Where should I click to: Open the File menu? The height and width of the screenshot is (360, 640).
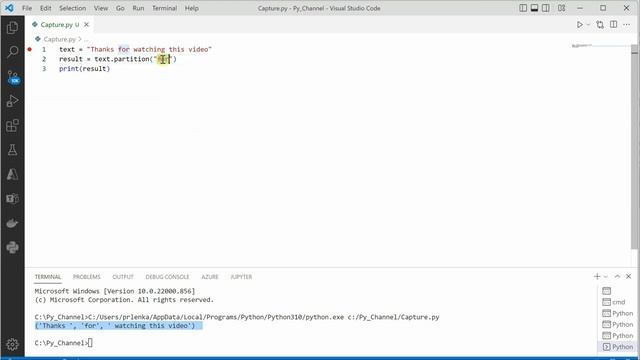[x=27, y=8]
